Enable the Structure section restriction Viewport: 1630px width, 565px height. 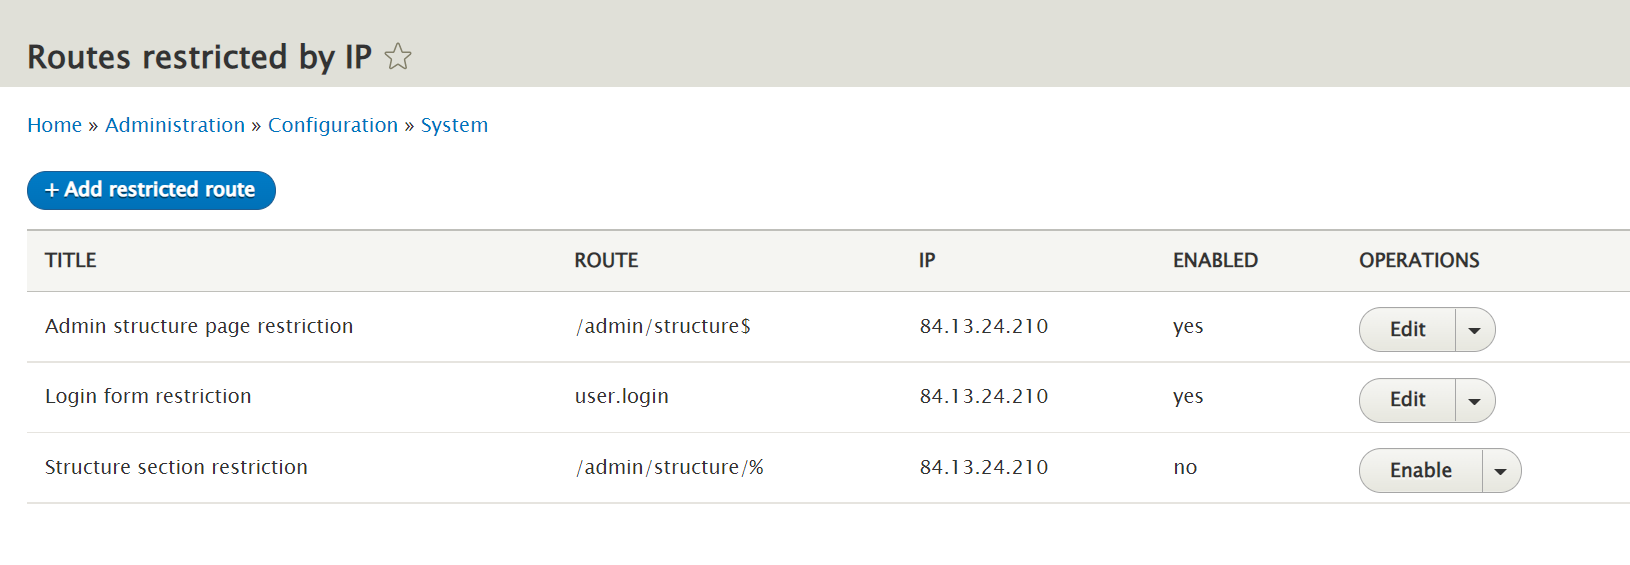[x=1420, y=470]
